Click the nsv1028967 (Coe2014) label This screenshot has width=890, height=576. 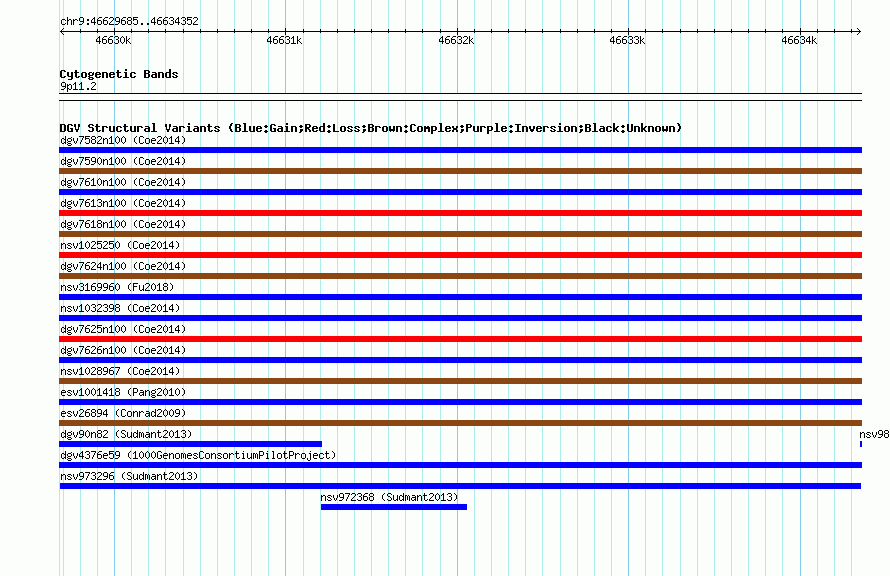120,371
